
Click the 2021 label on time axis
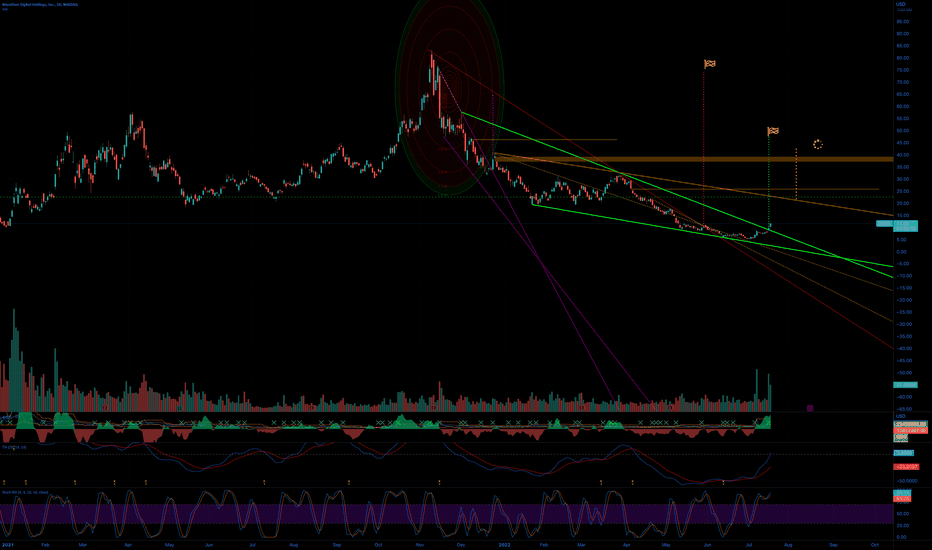[8, 545]
